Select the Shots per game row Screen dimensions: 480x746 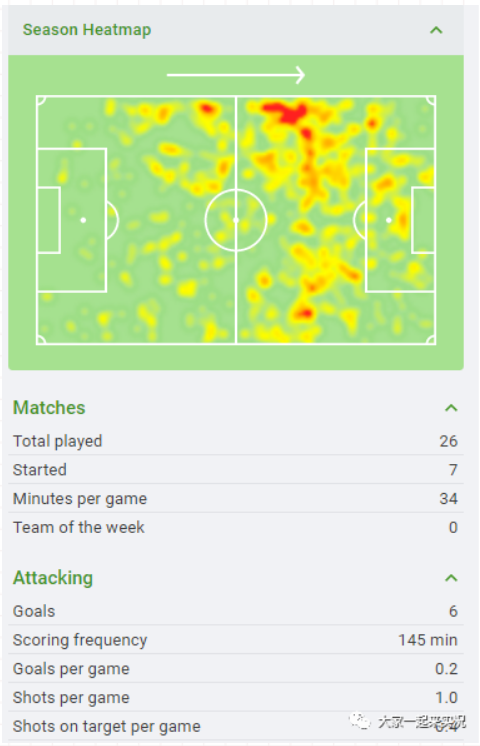point(235,697)
